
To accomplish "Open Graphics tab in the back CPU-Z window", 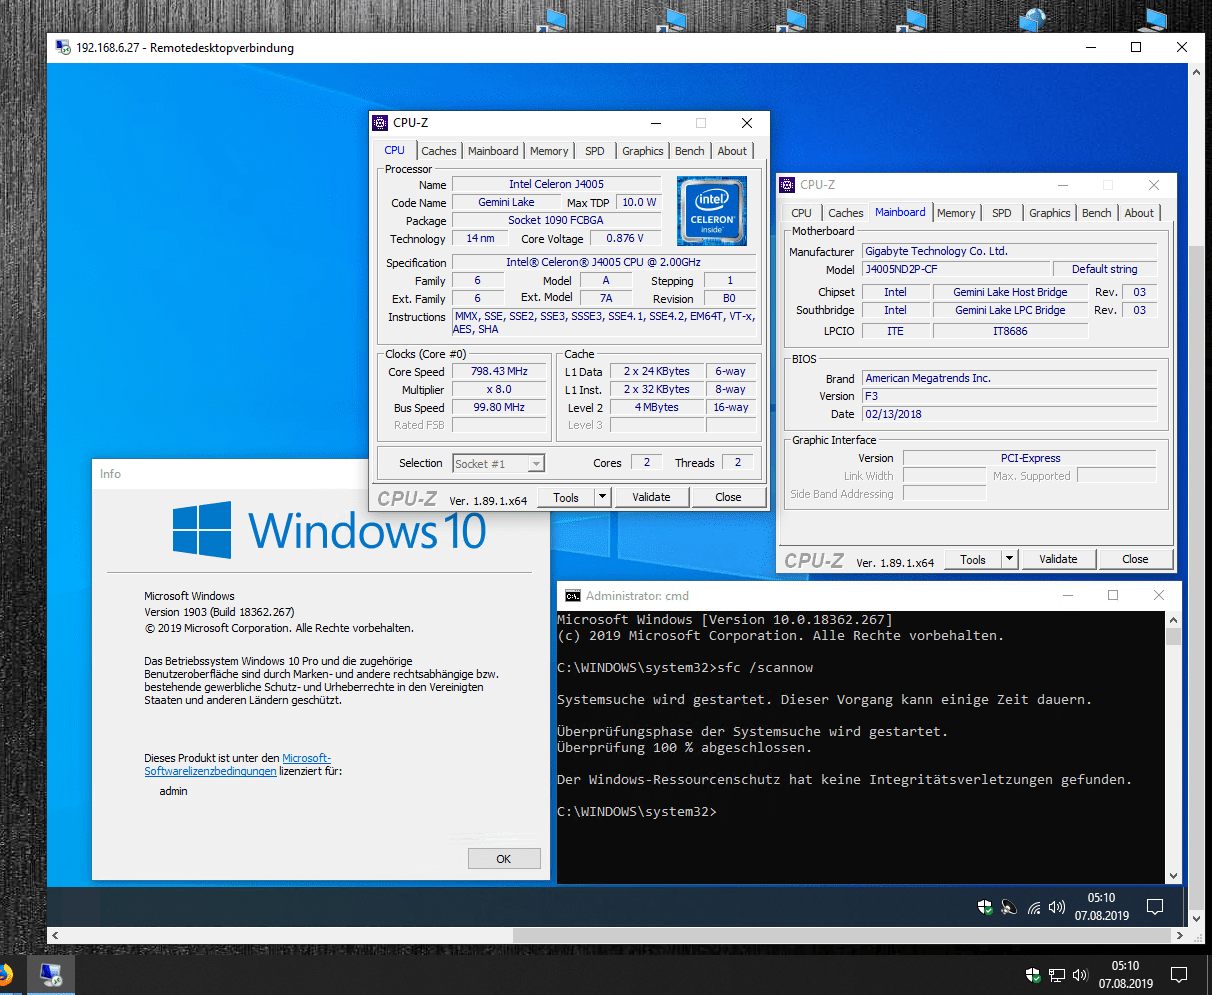I will click(x=1050, y=213).
